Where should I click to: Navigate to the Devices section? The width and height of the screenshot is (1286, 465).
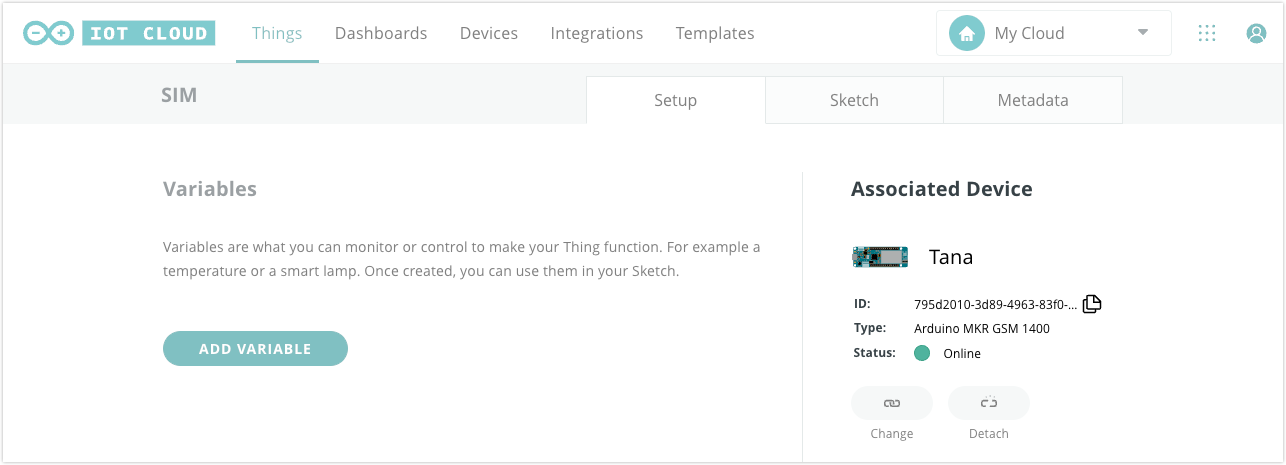(489, 33)
